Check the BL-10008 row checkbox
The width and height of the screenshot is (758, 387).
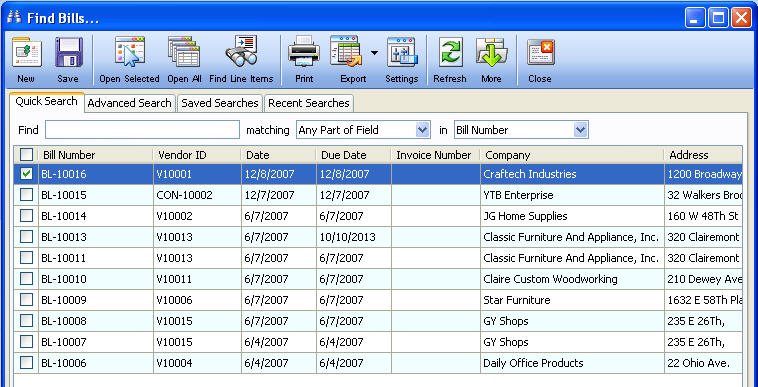[x=27, y=321]
